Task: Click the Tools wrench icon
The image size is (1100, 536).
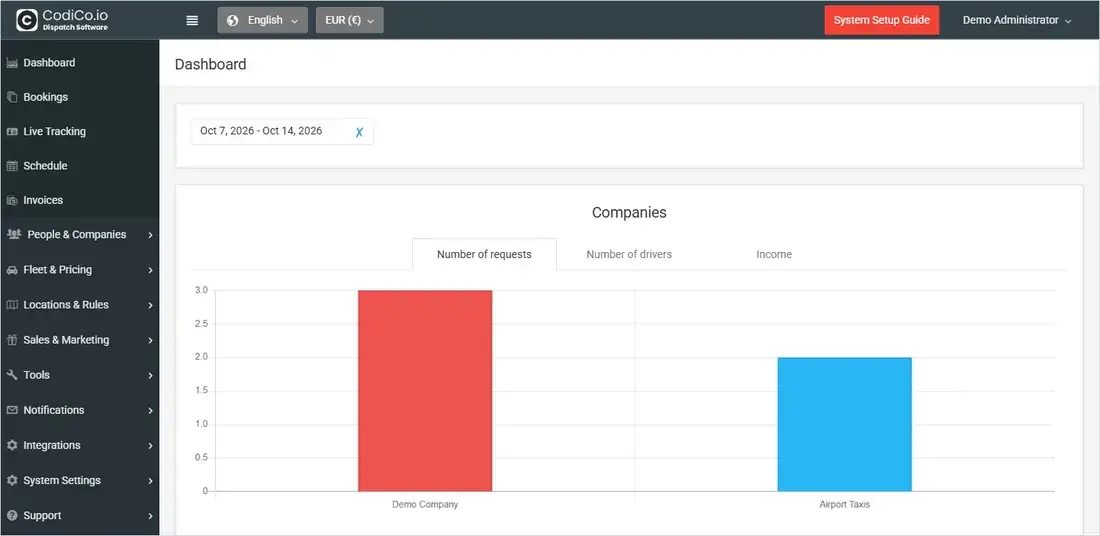Action: (x=12, y=375)
